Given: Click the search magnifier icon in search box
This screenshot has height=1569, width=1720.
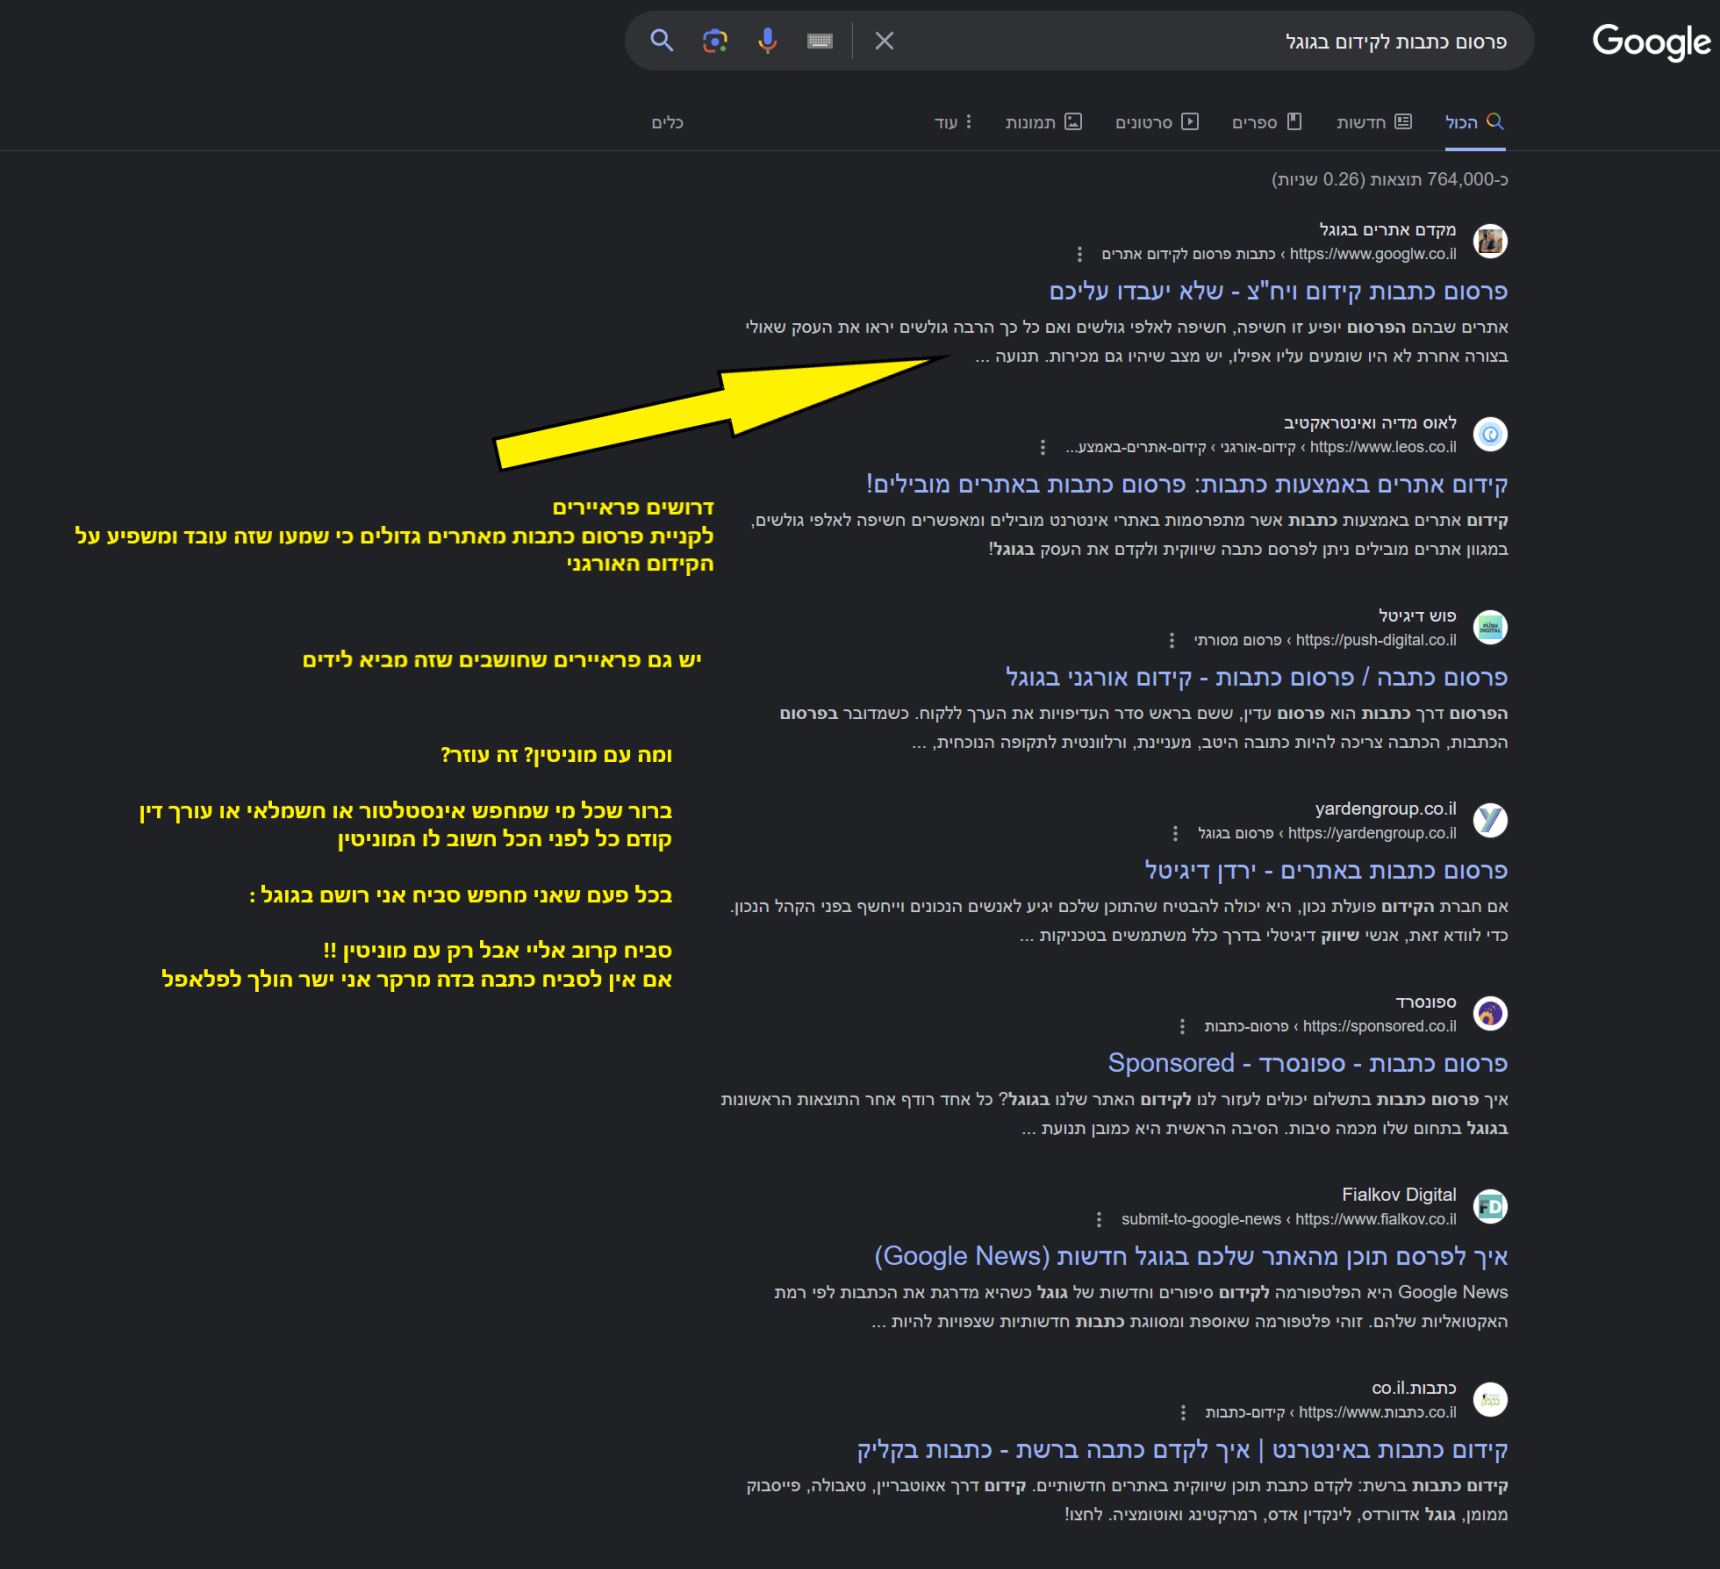Looking at the screenshot, I should tap(661, 41).
